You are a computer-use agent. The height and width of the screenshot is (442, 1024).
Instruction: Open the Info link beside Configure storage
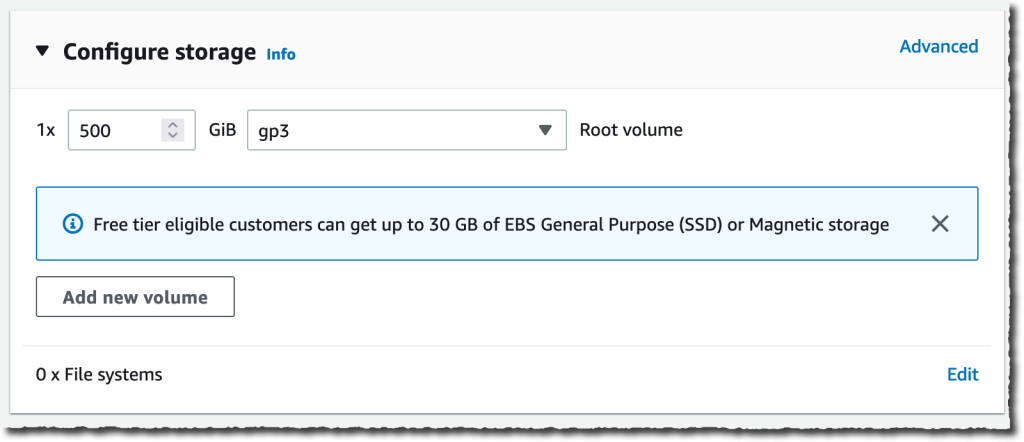pos(281,54)
